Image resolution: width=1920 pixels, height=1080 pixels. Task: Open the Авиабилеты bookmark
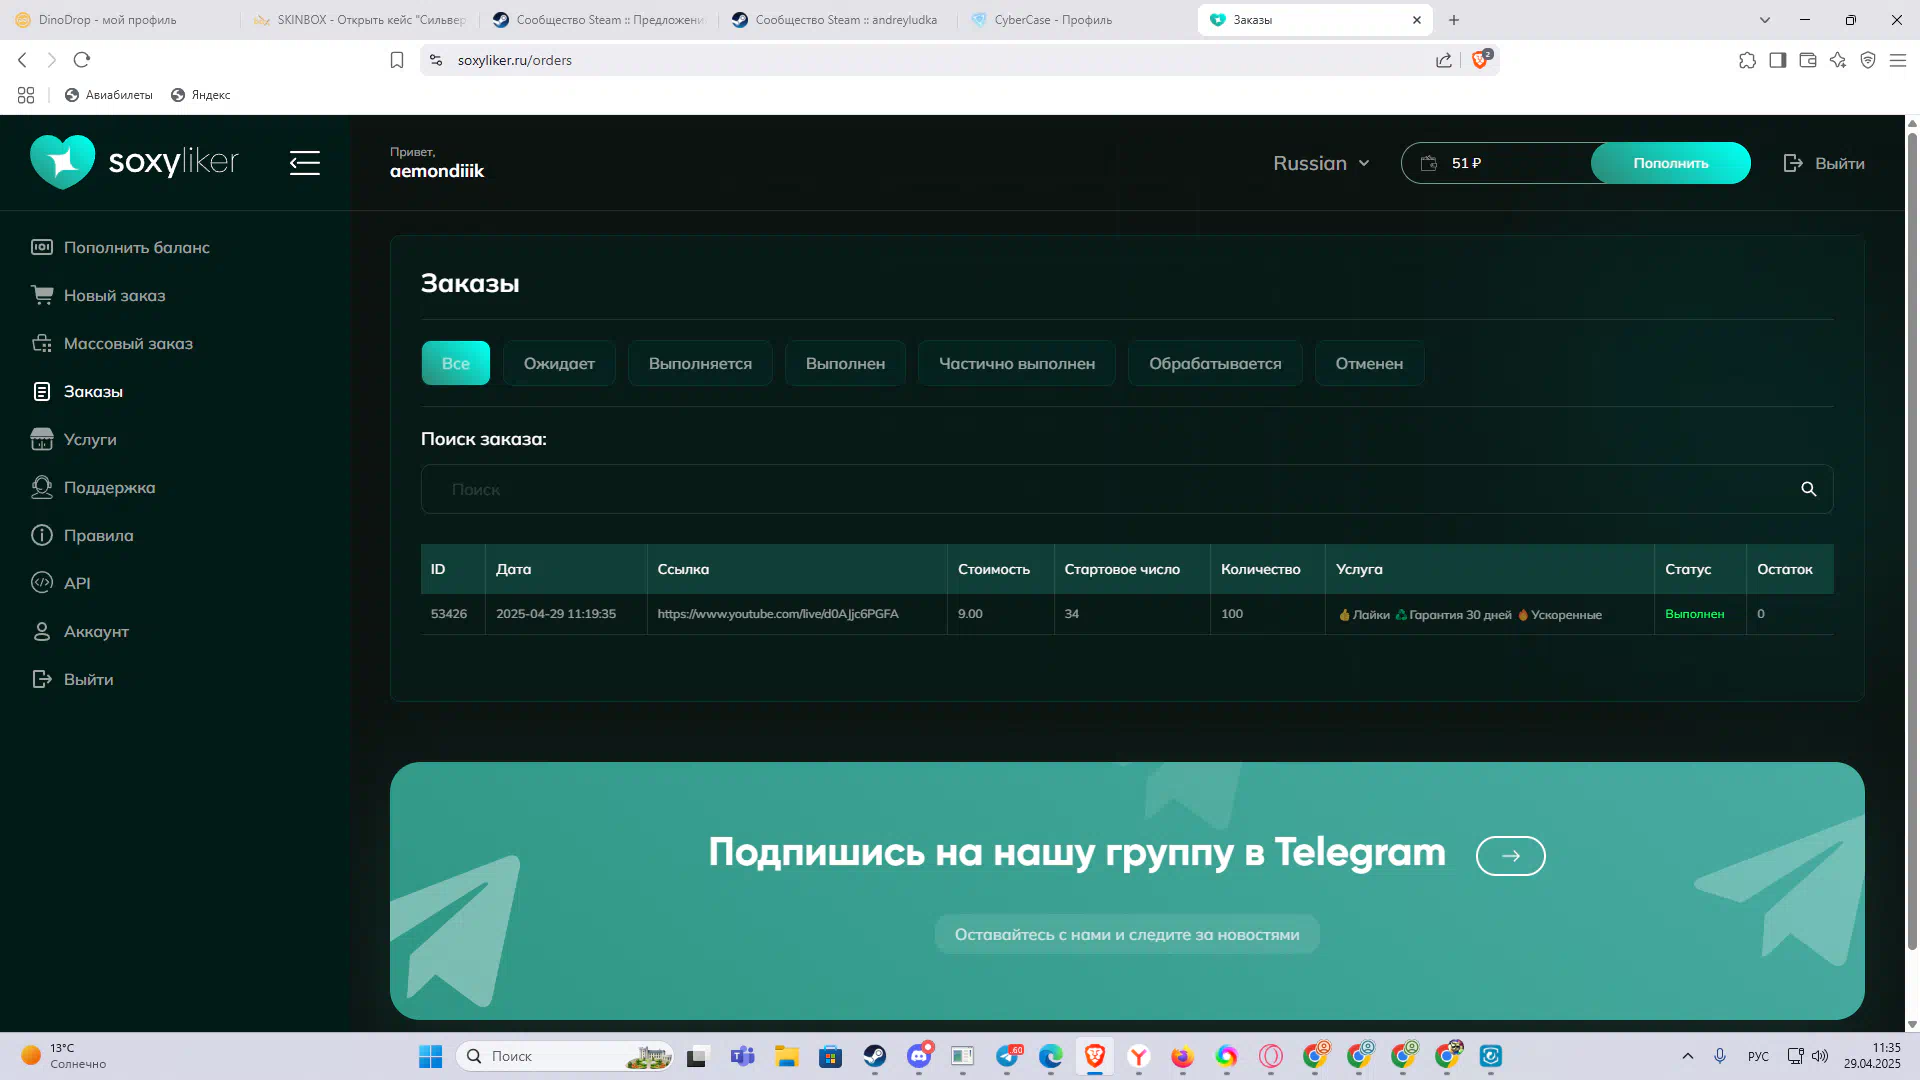pyautogui.click(x=108, y=95)
